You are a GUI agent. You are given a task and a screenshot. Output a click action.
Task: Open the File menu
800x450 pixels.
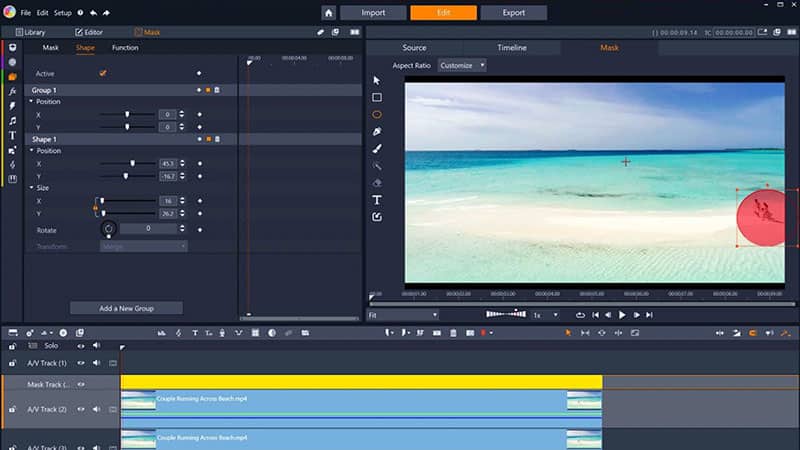[x=26, y=12]
